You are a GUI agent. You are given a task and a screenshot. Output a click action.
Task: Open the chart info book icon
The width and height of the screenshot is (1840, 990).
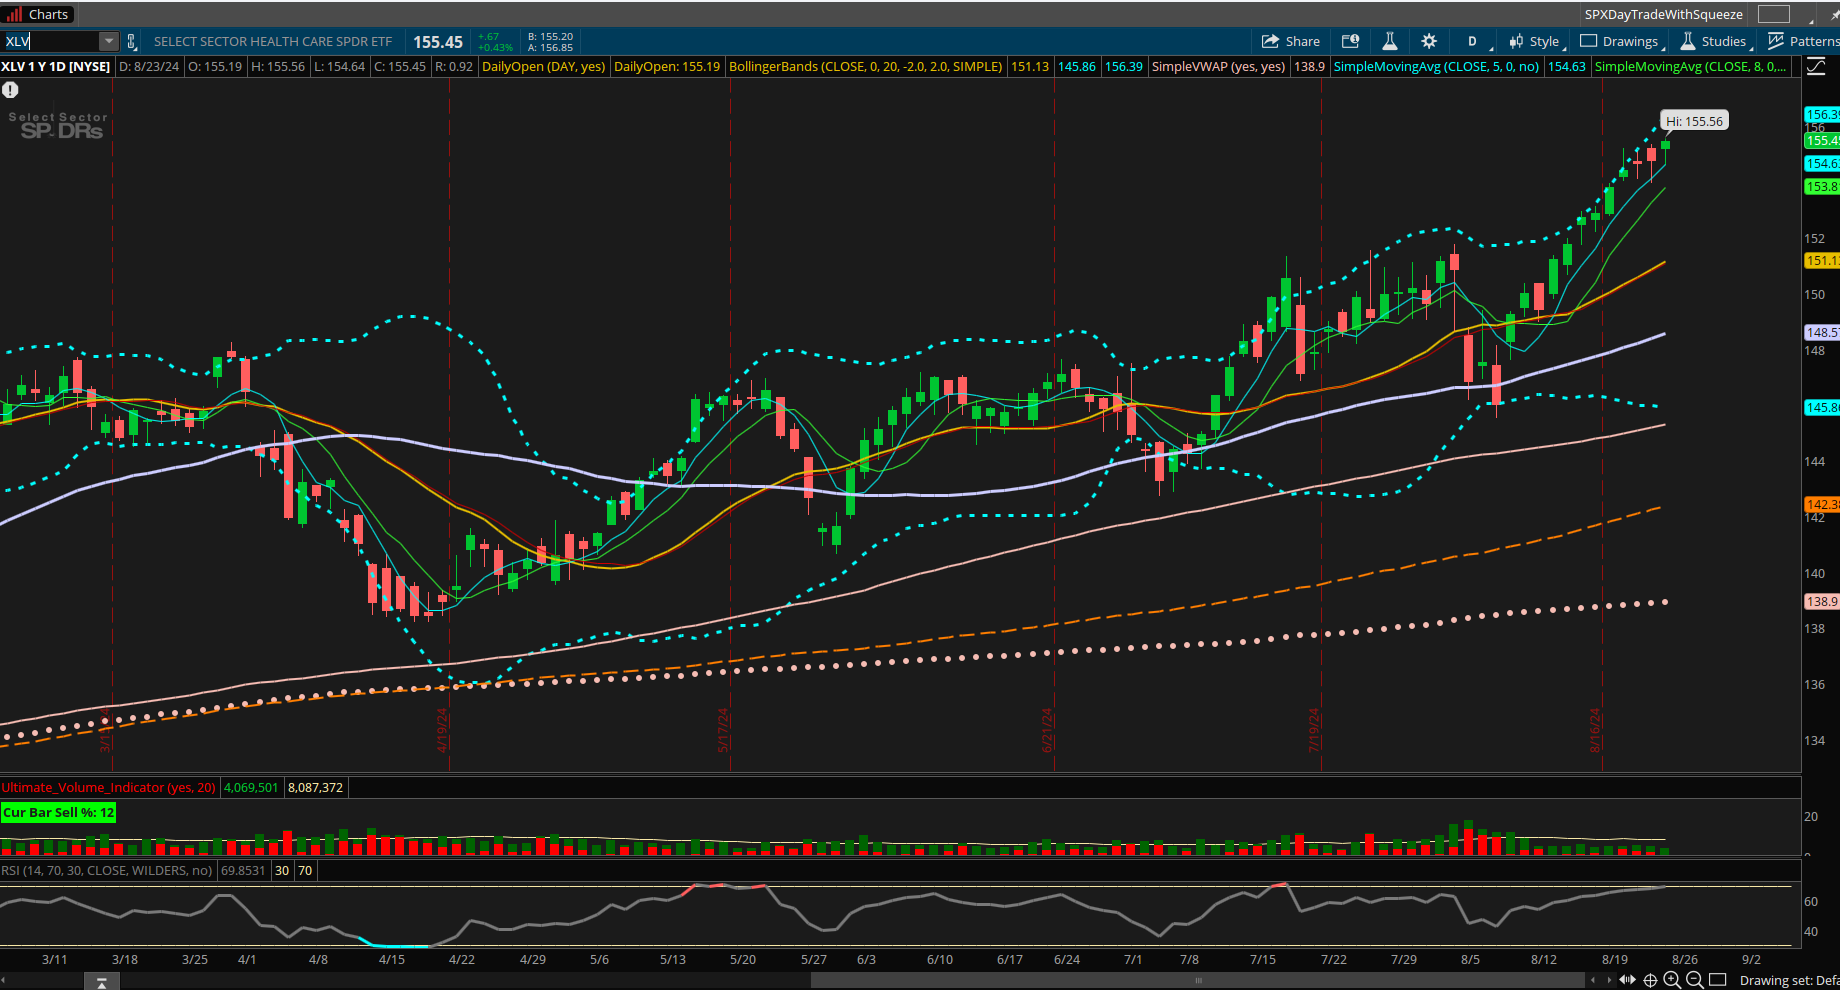pos(1350,41)
